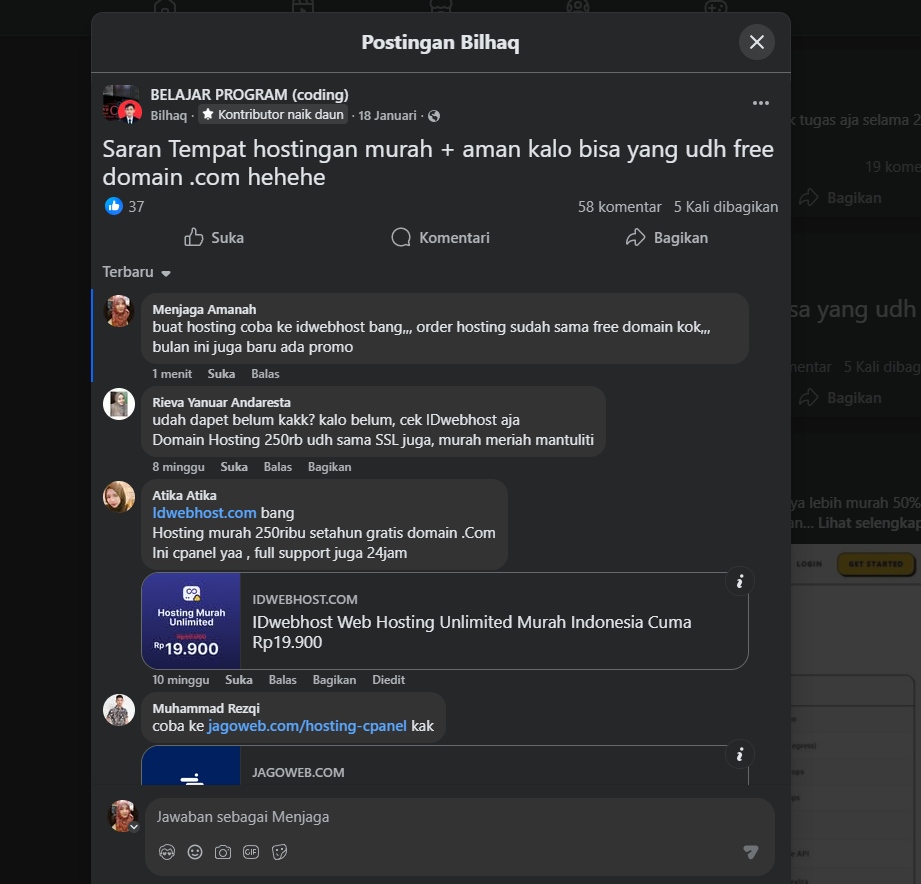Expand the Terbaru comment sorting dropdown
This screenshot has height=884, width=921.
137,272
